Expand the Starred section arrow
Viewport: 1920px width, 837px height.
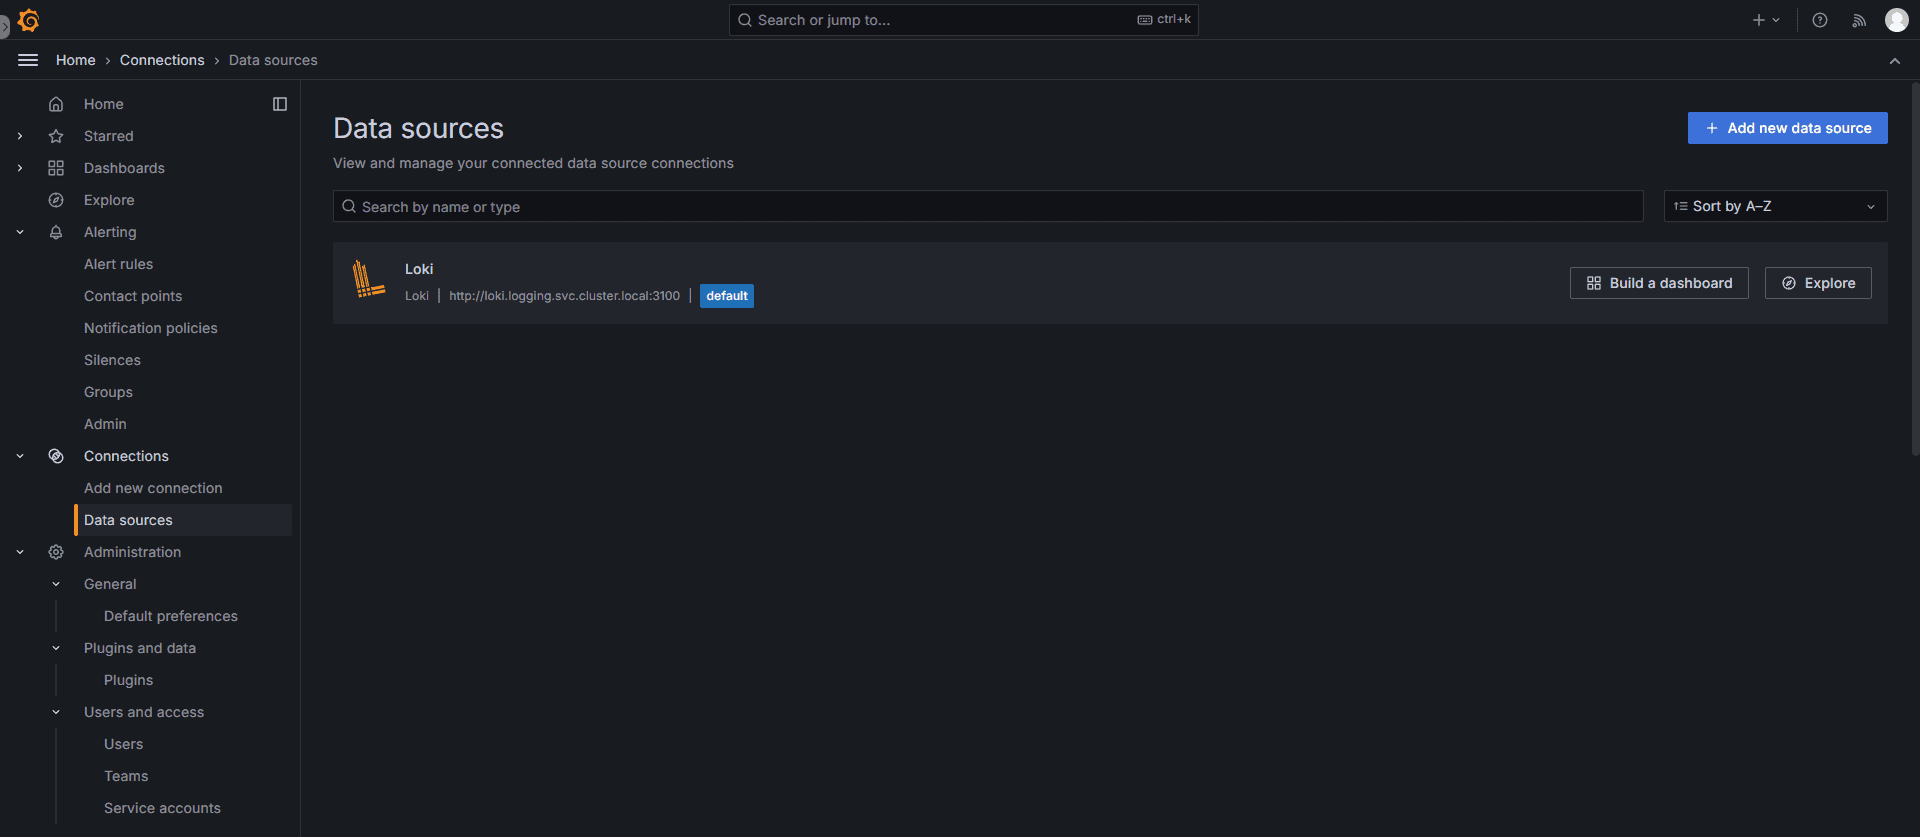(20, 136)
